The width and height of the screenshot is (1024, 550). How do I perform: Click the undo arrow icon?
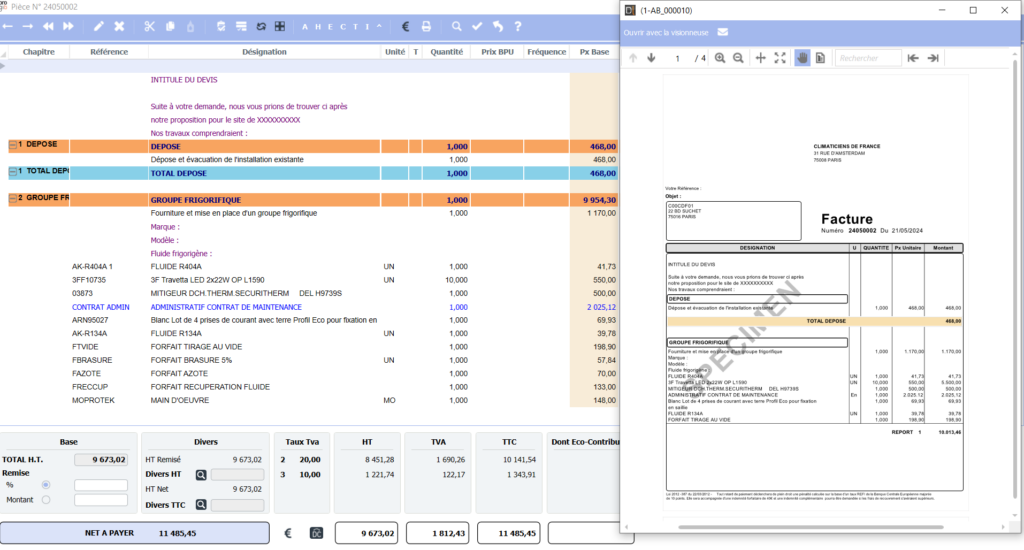(x=497, y=26)
